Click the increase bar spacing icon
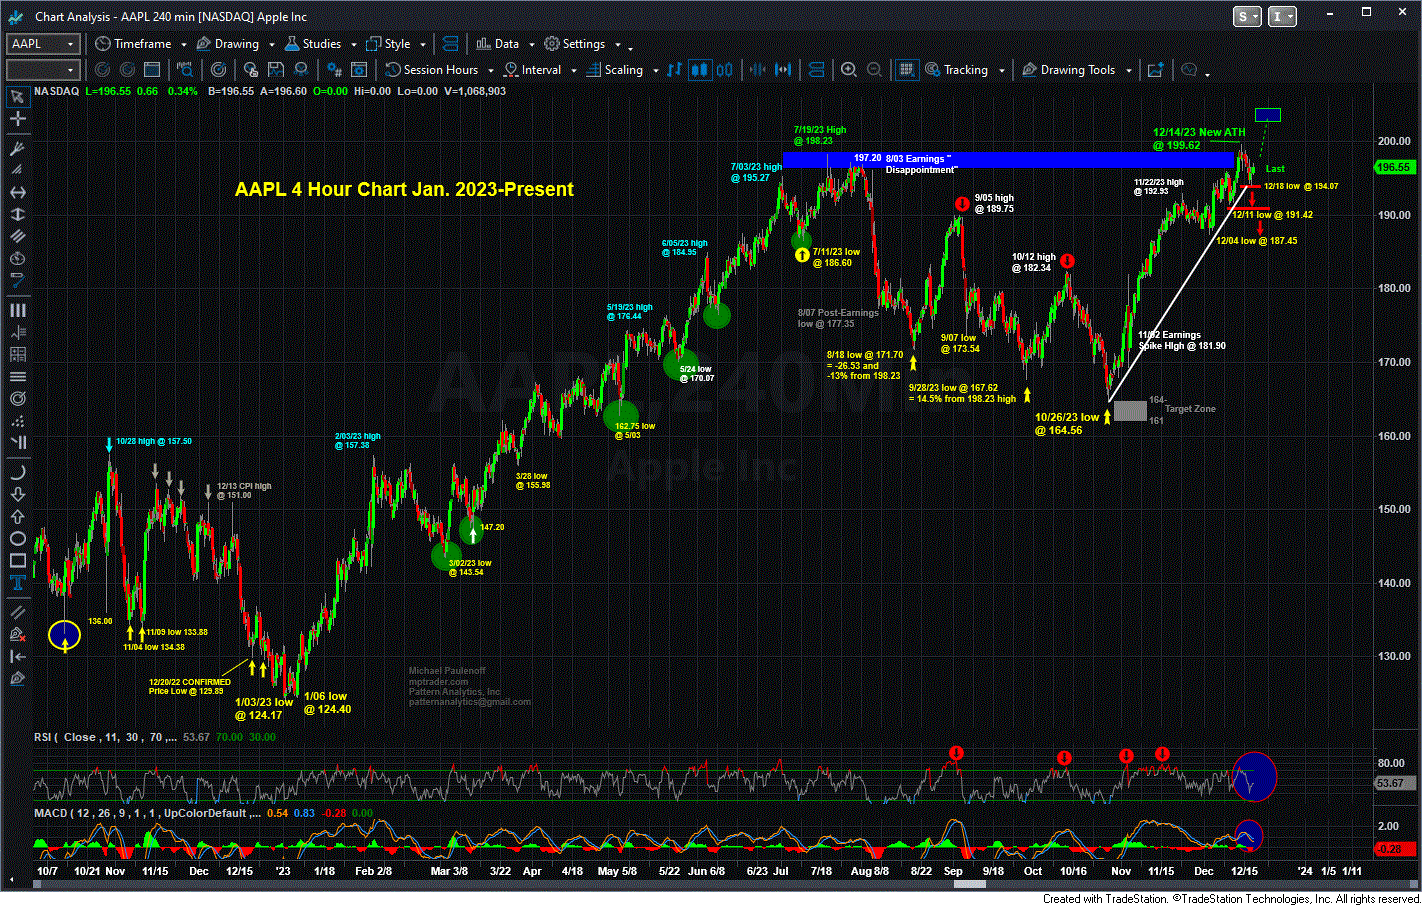This screenshot has height=905, width=1422. [x=783, y=70]
